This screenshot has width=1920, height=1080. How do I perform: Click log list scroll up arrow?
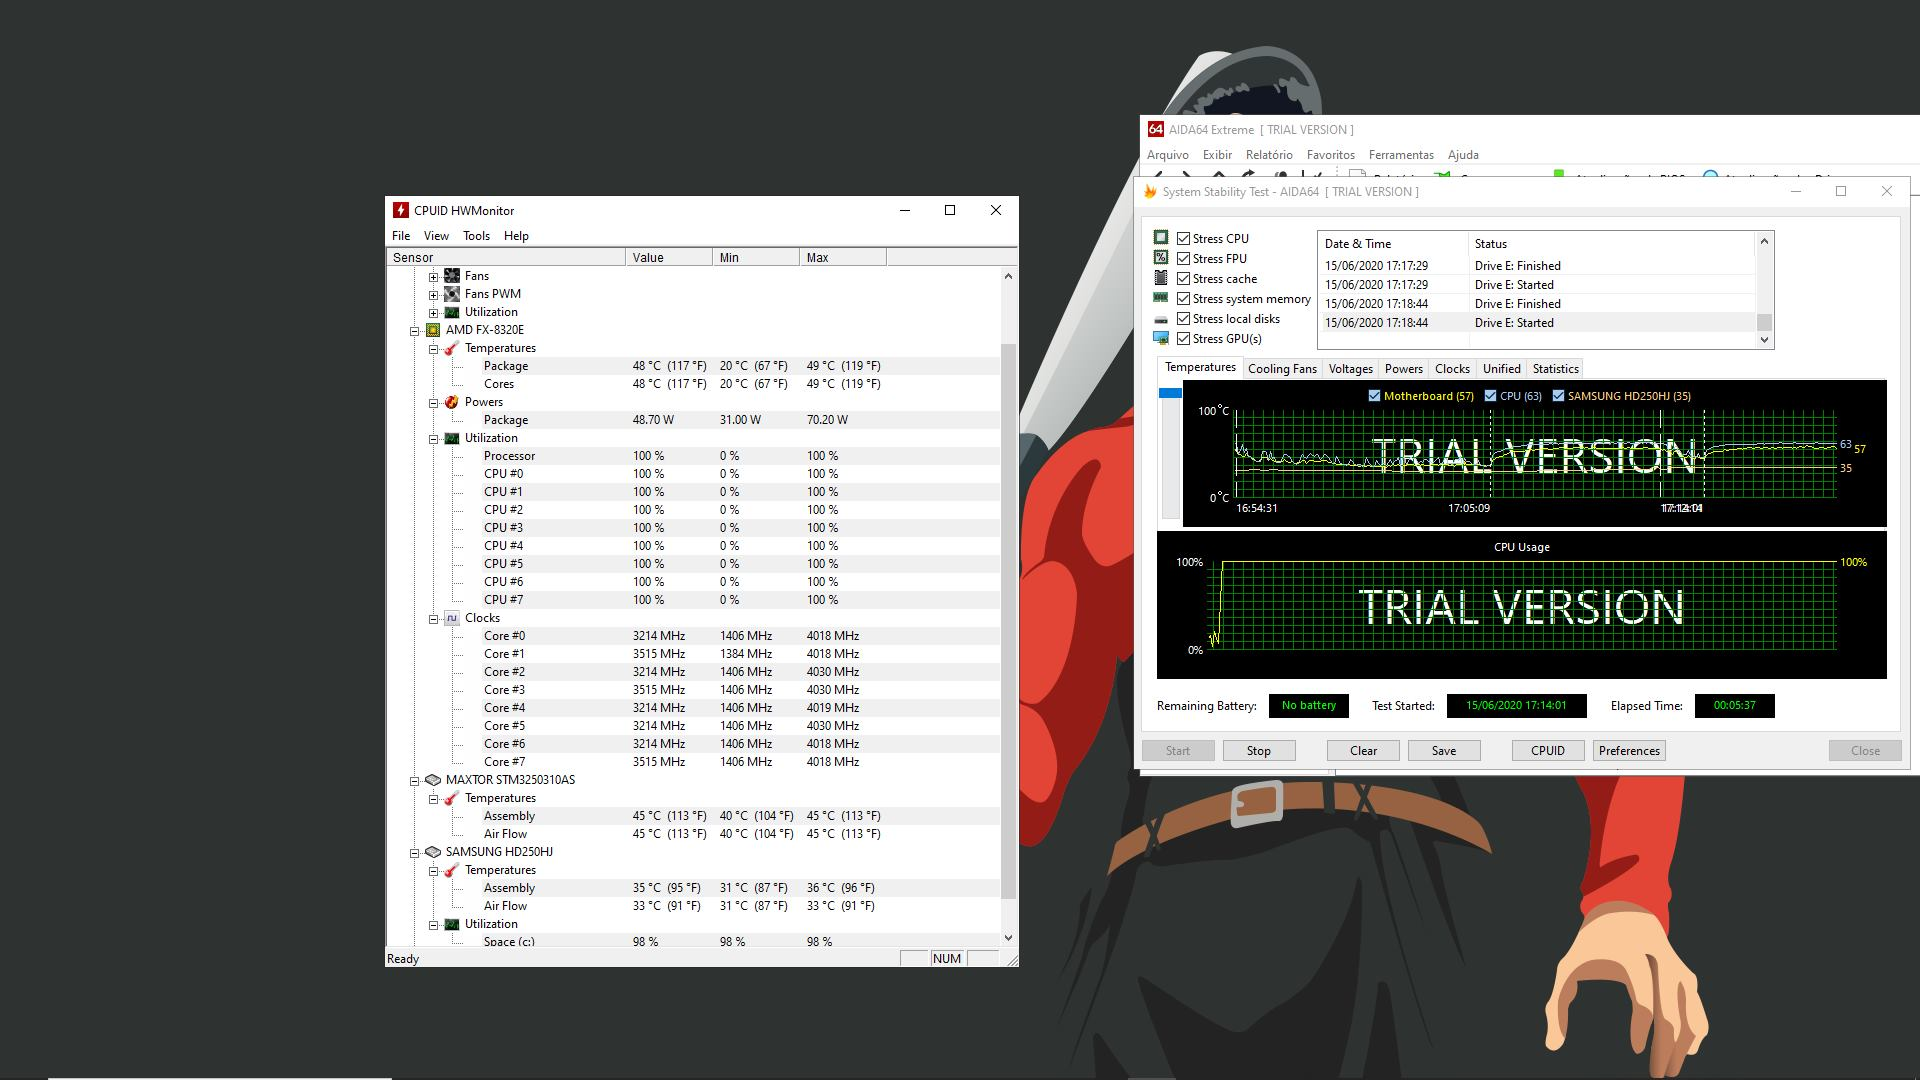pyautogui.click(x=1764, y=241)
